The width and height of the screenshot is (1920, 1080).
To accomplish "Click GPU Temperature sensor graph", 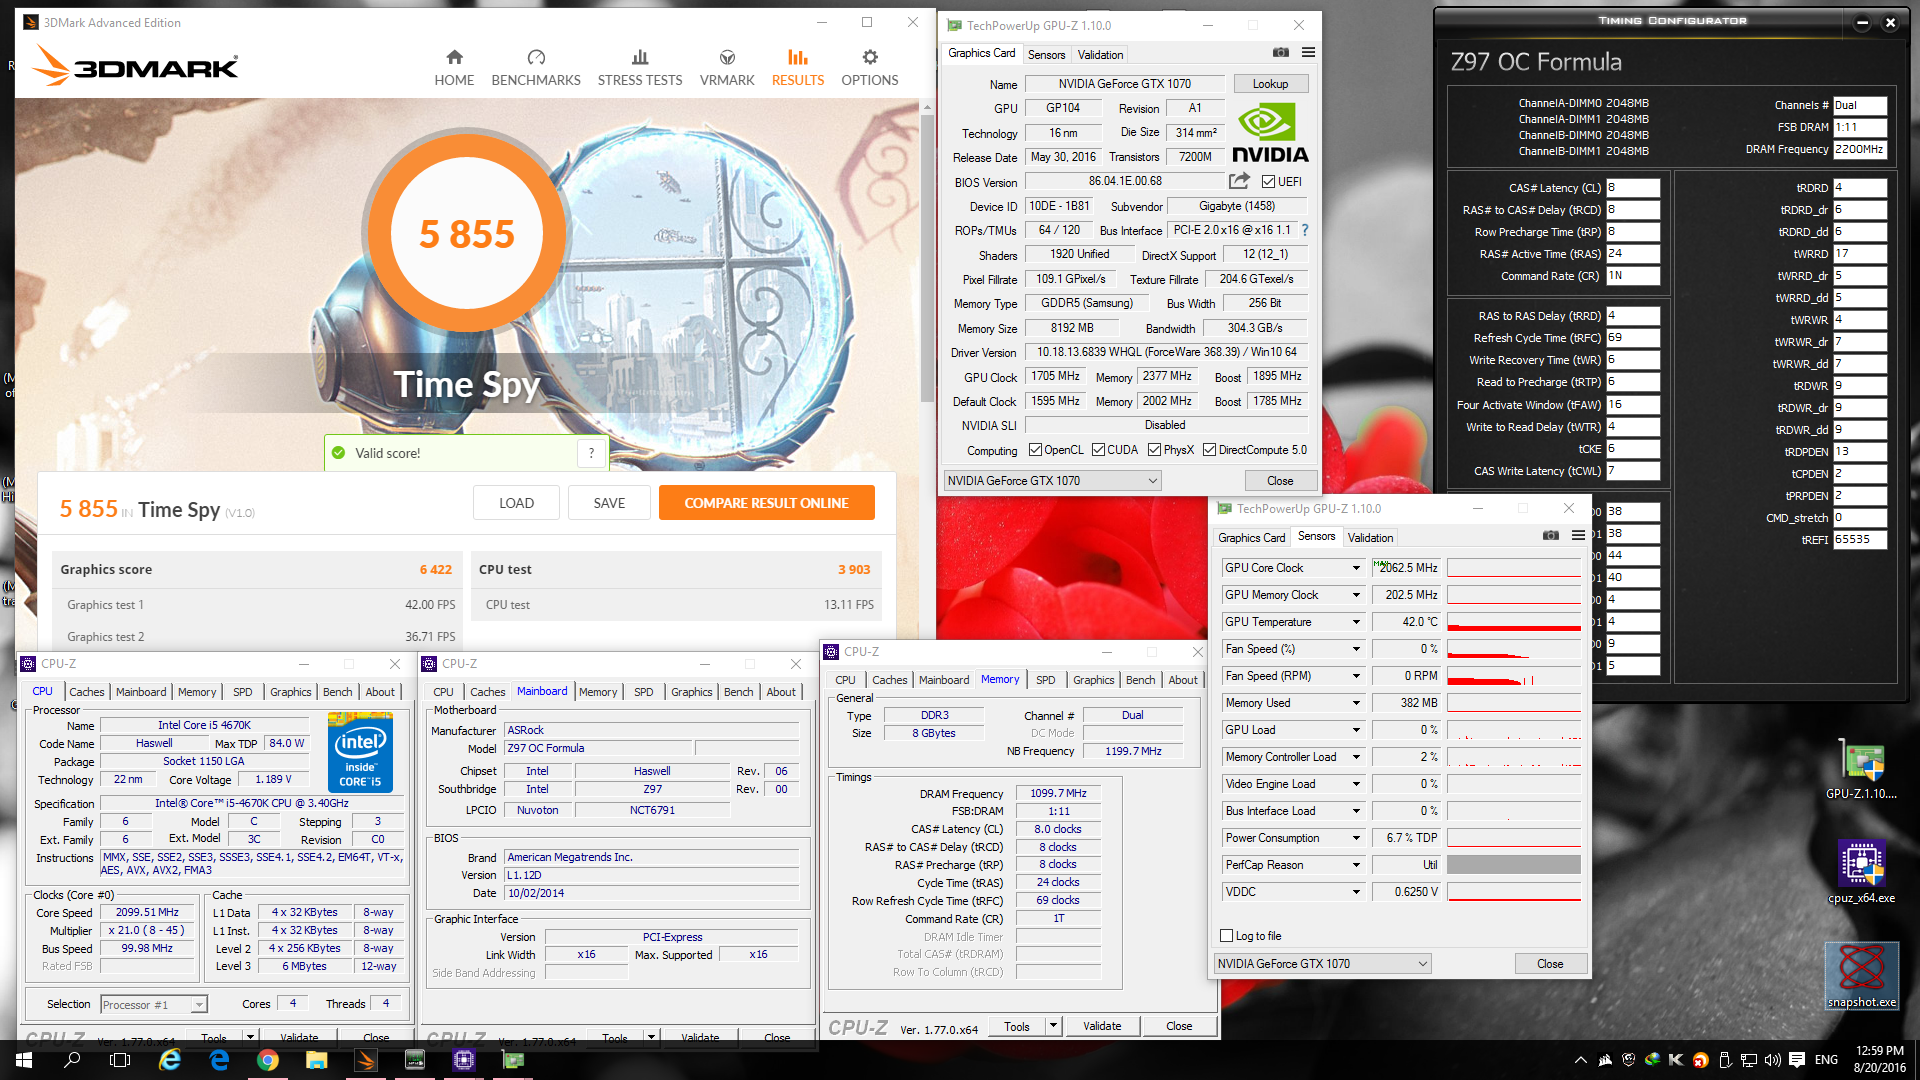I will (1514, 622).
